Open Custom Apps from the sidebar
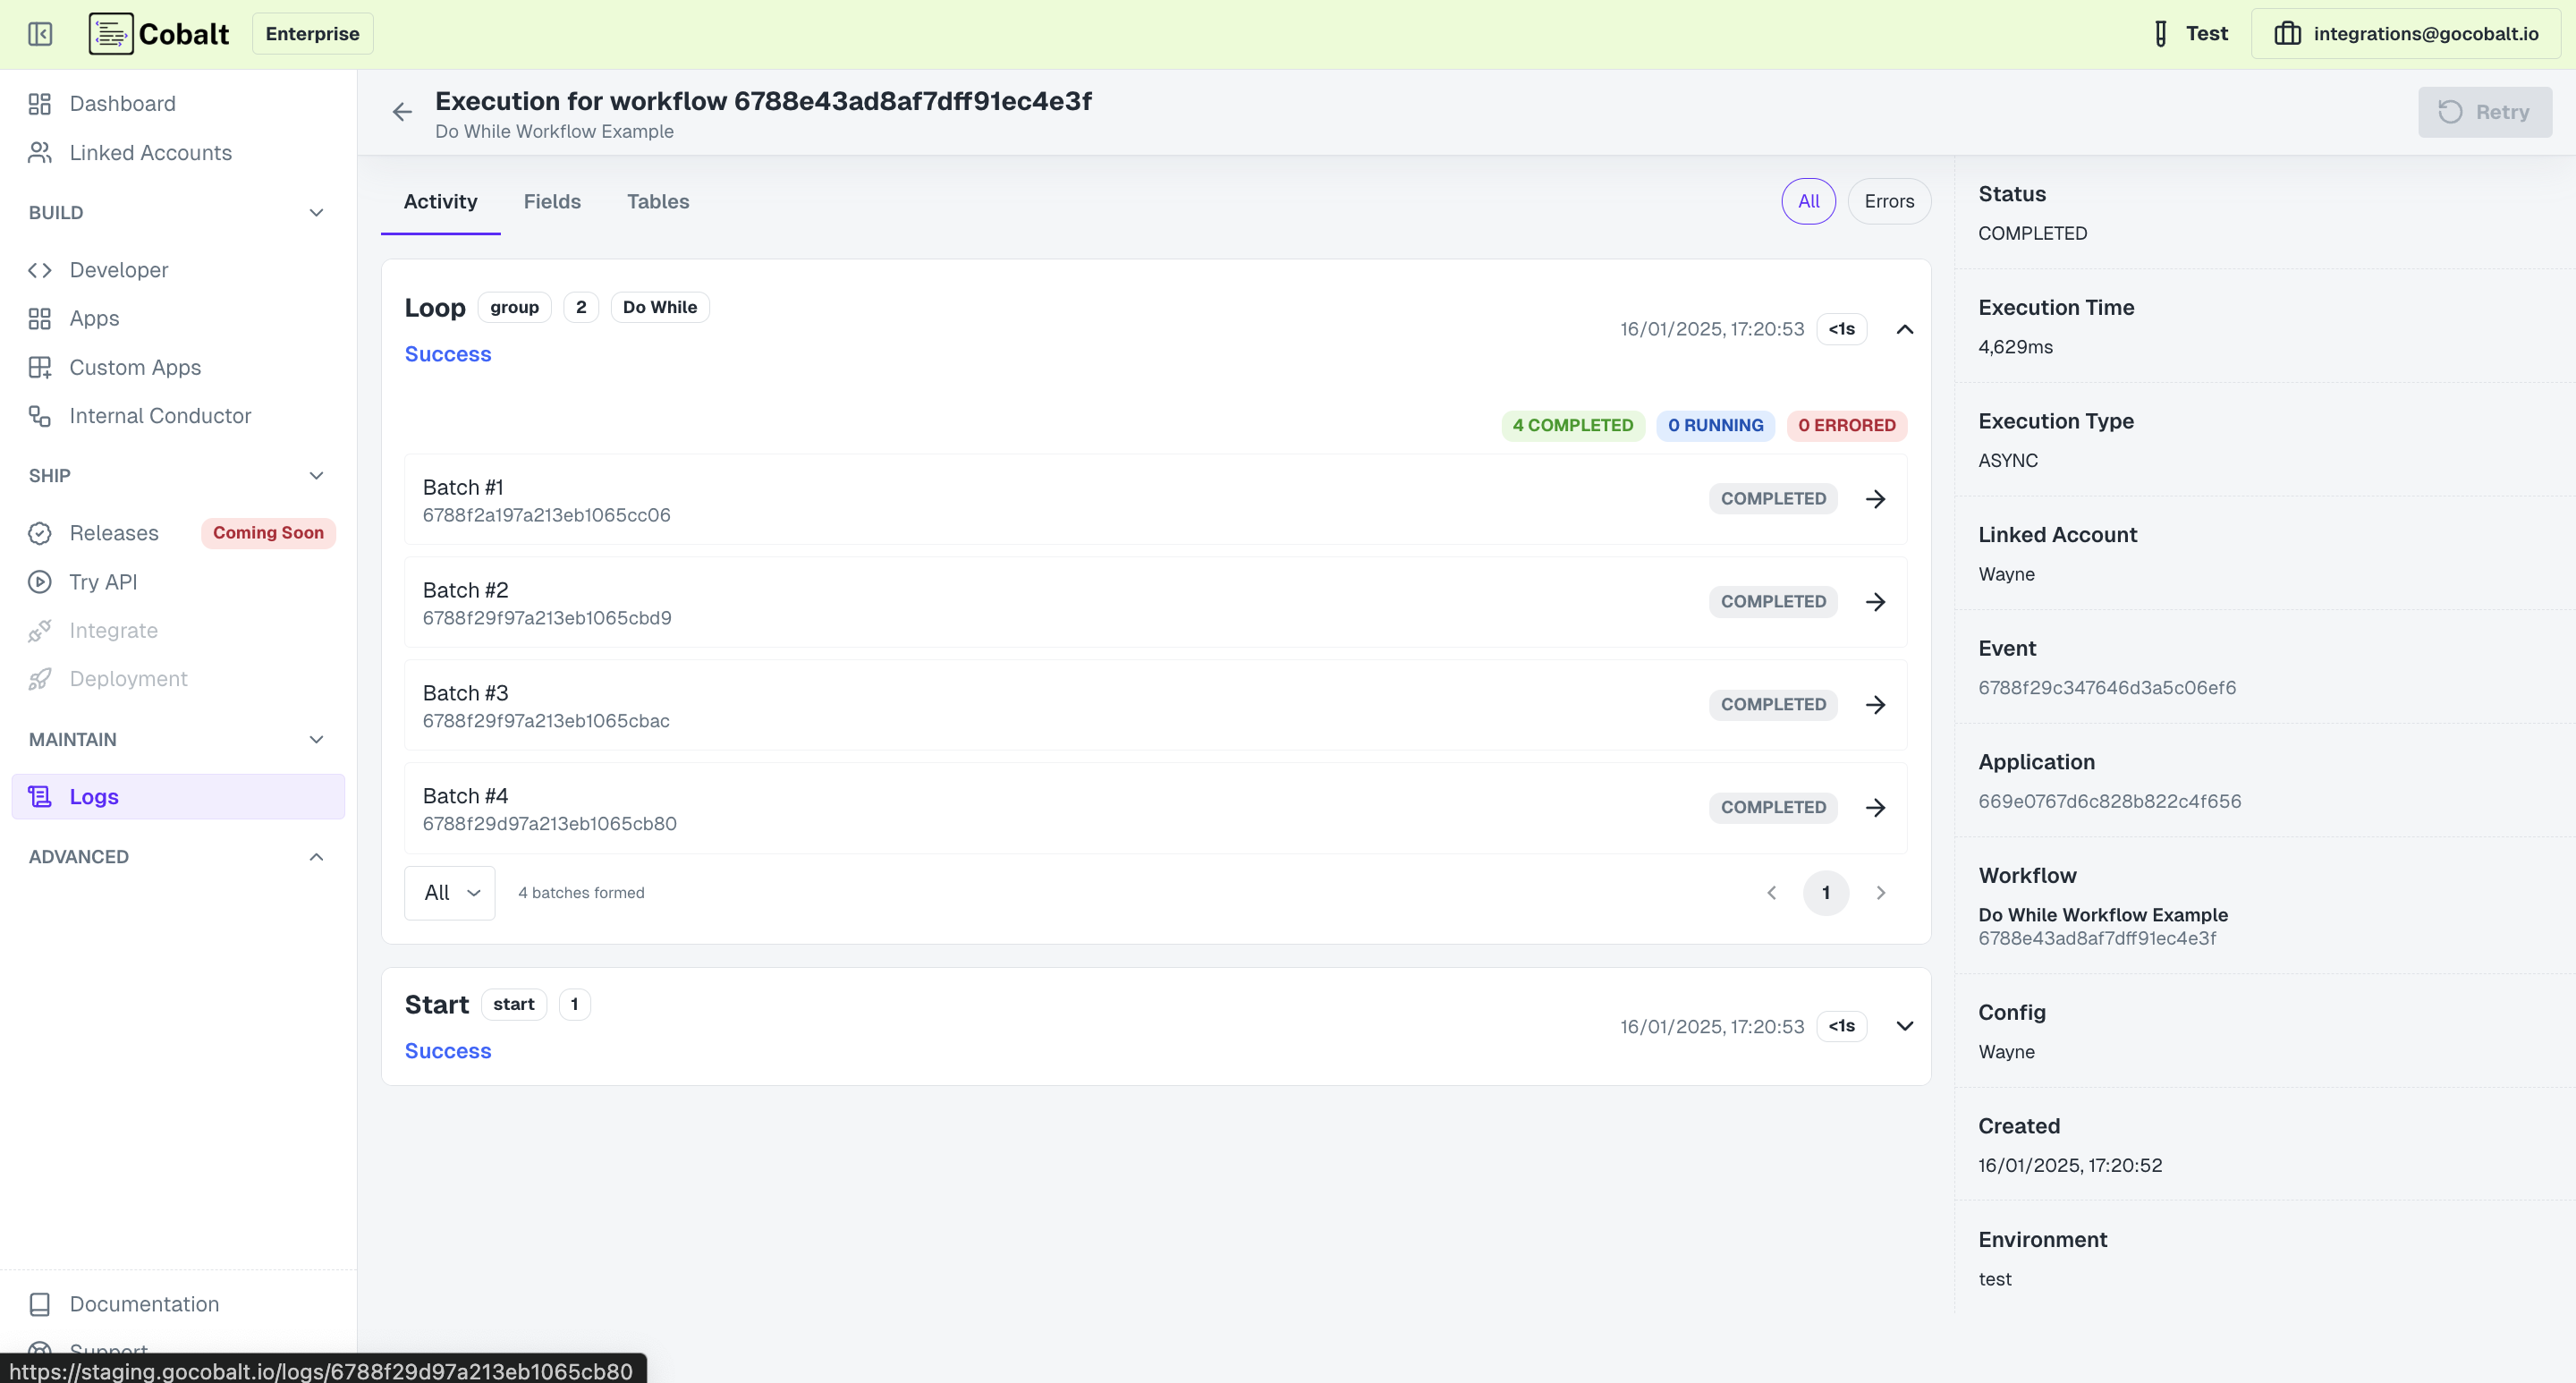2576x1383 pixels. coord(135,367)
